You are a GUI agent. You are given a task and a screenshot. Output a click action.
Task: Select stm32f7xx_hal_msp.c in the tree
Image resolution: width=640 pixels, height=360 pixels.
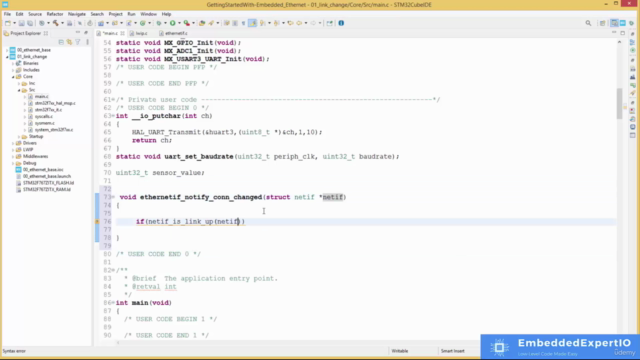point(55,103)
